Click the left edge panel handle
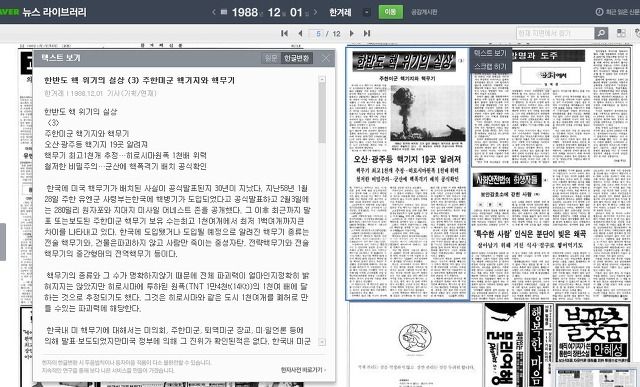 pos(3,242)
